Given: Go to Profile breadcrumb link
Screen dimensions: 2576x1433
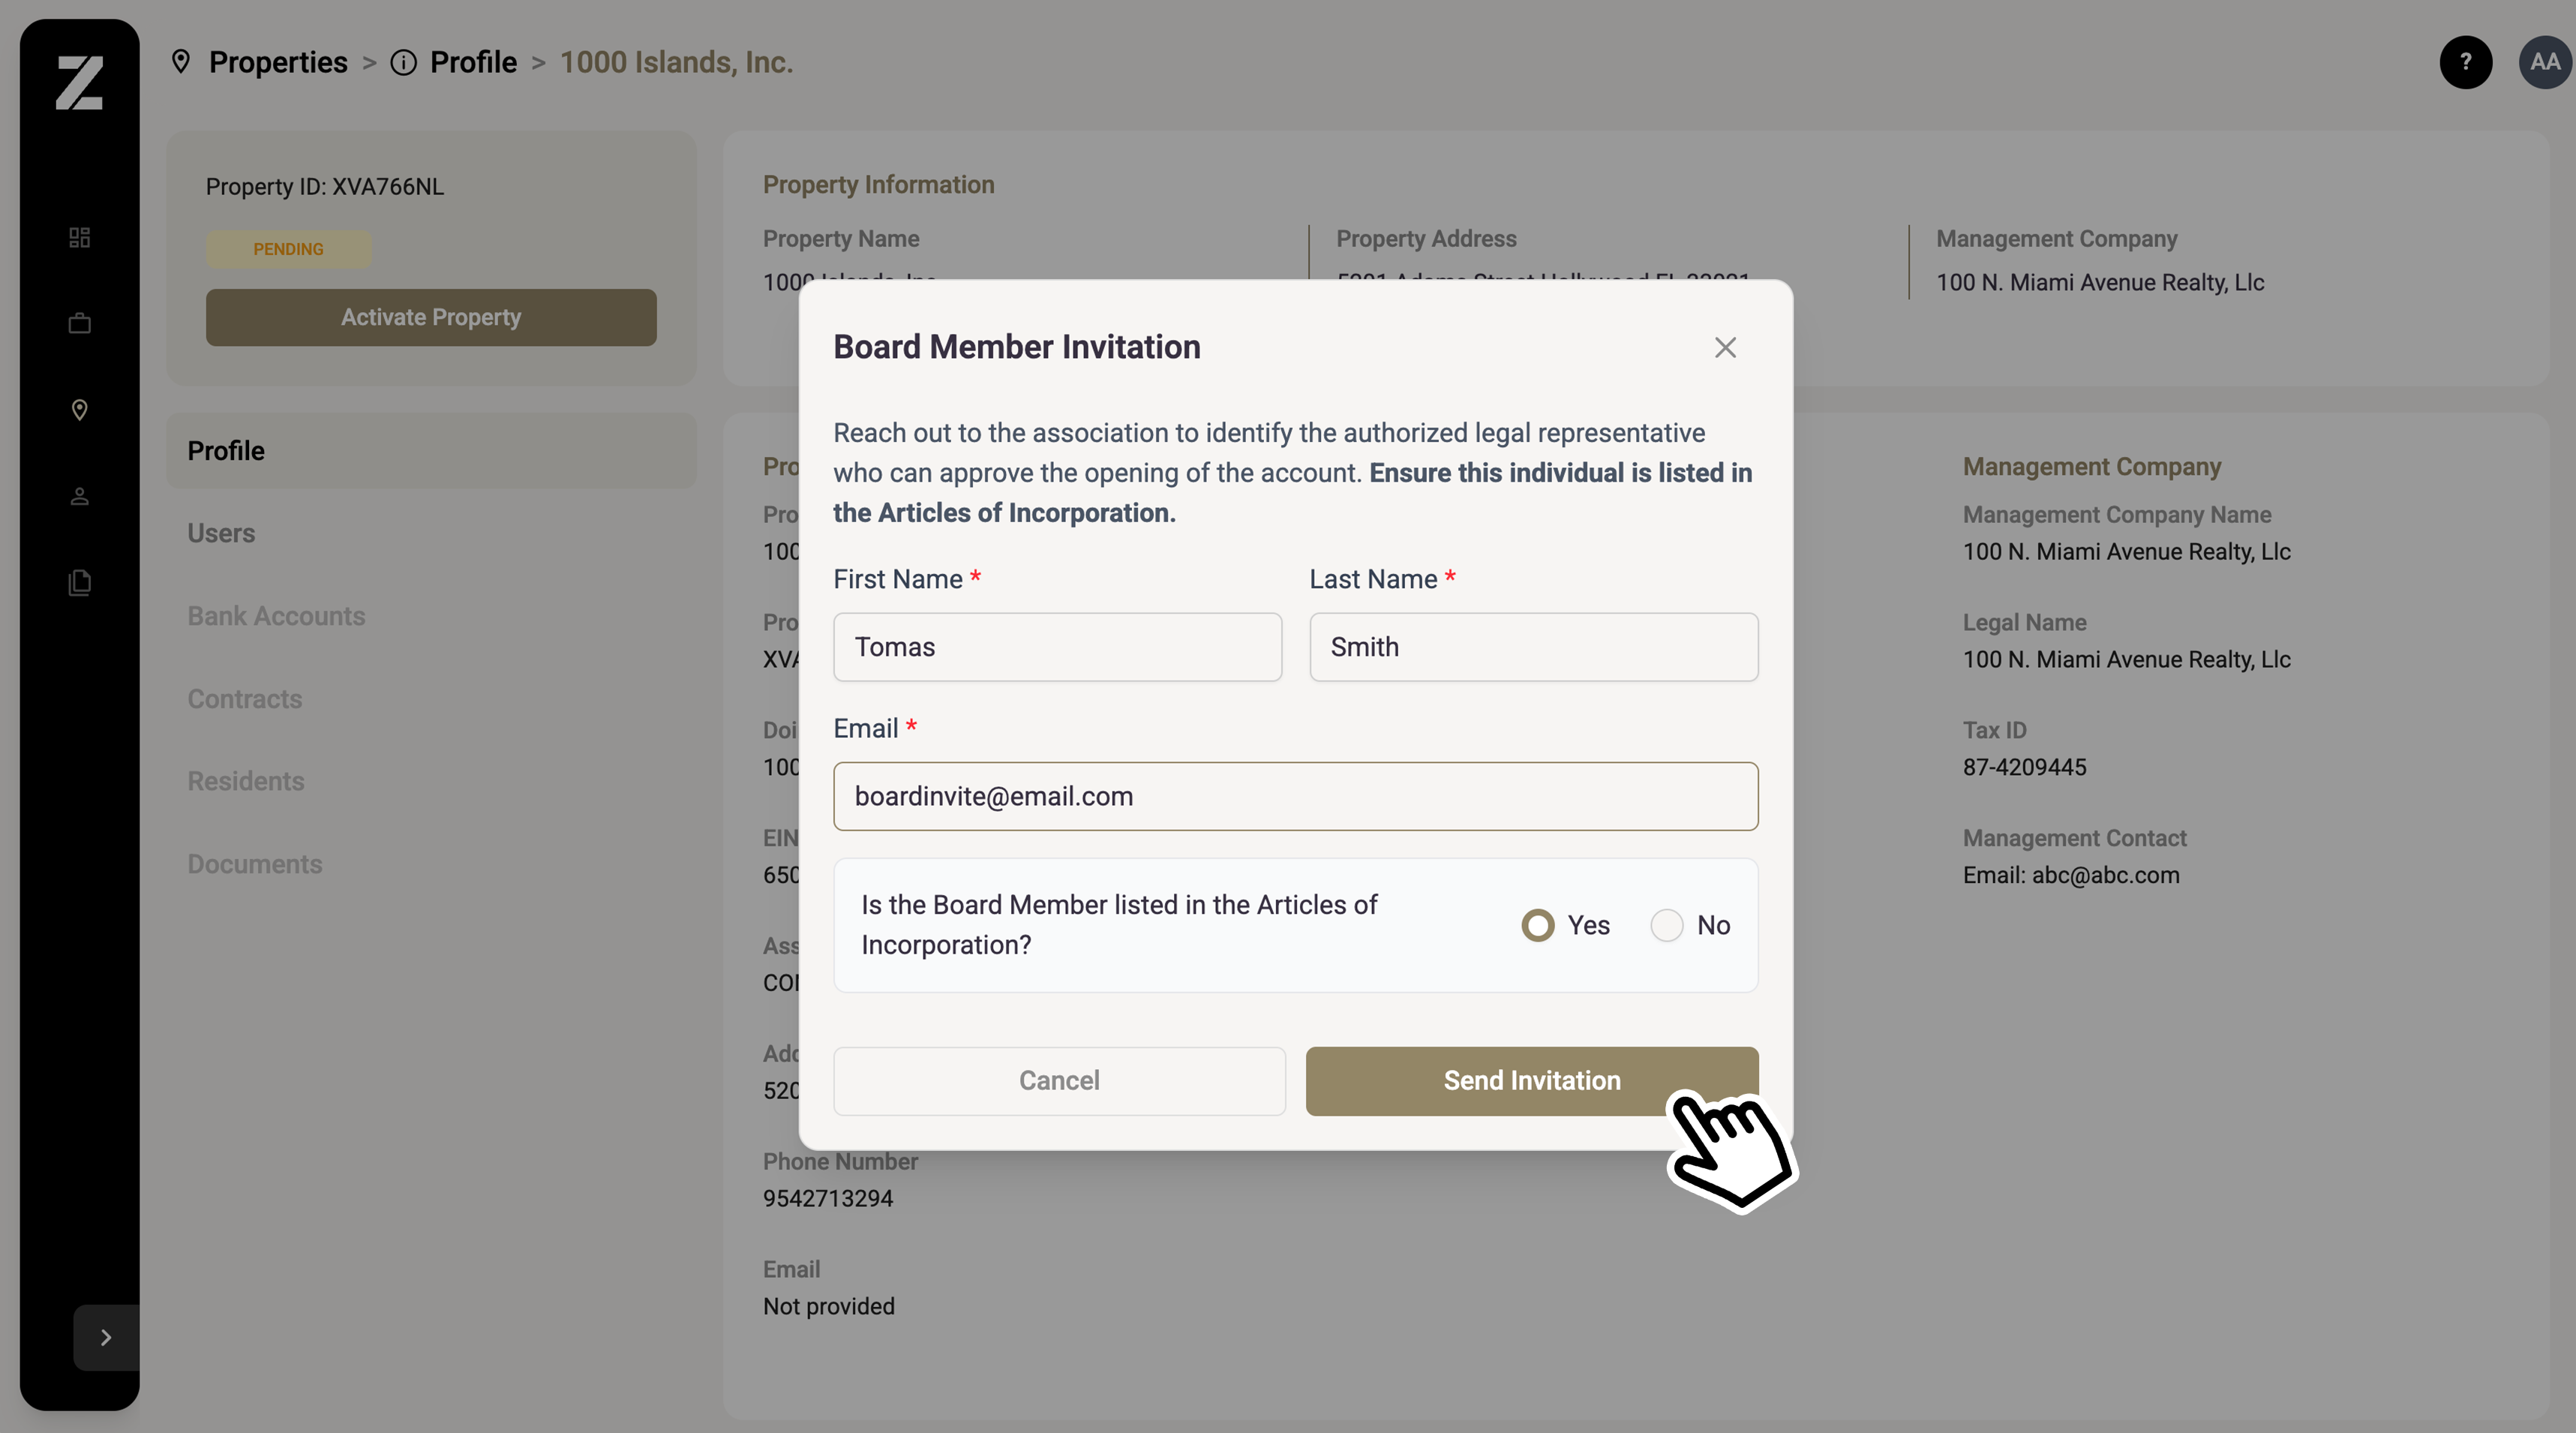Looking at the screenshot, I should [472, 62].
